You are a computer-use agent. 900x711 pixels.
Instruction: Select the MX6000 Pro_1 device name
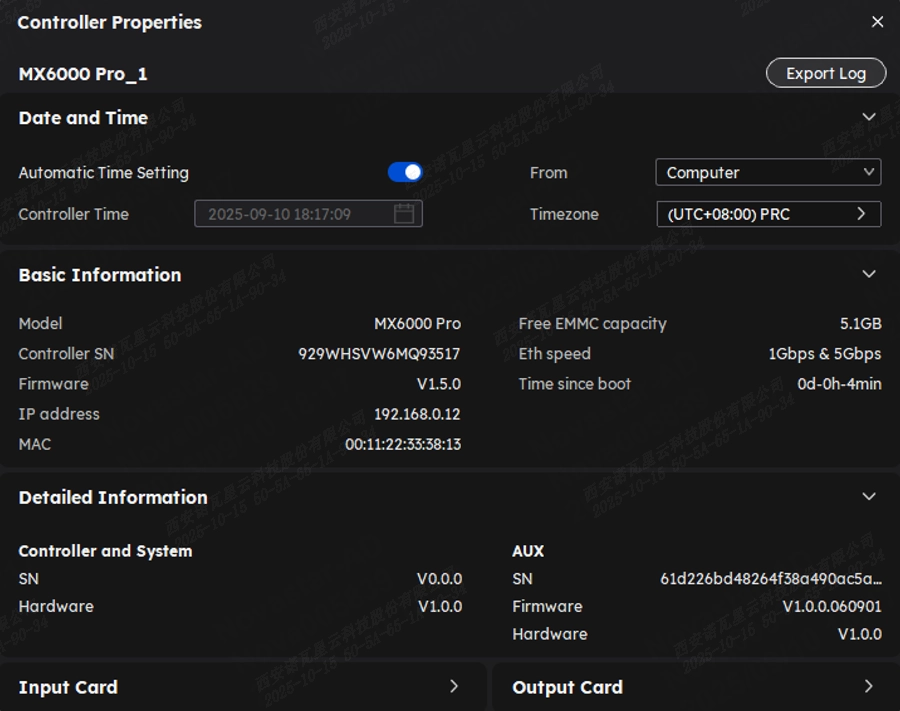83,74
